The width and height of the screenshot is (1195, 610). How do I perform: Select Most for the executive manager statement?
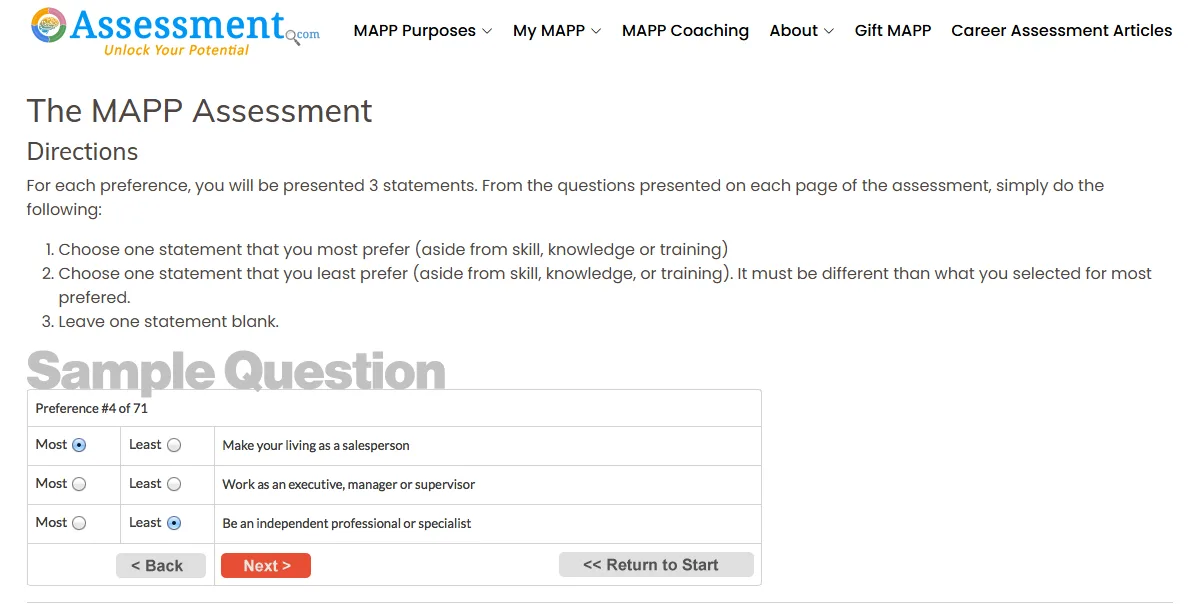tap(80, 484)
